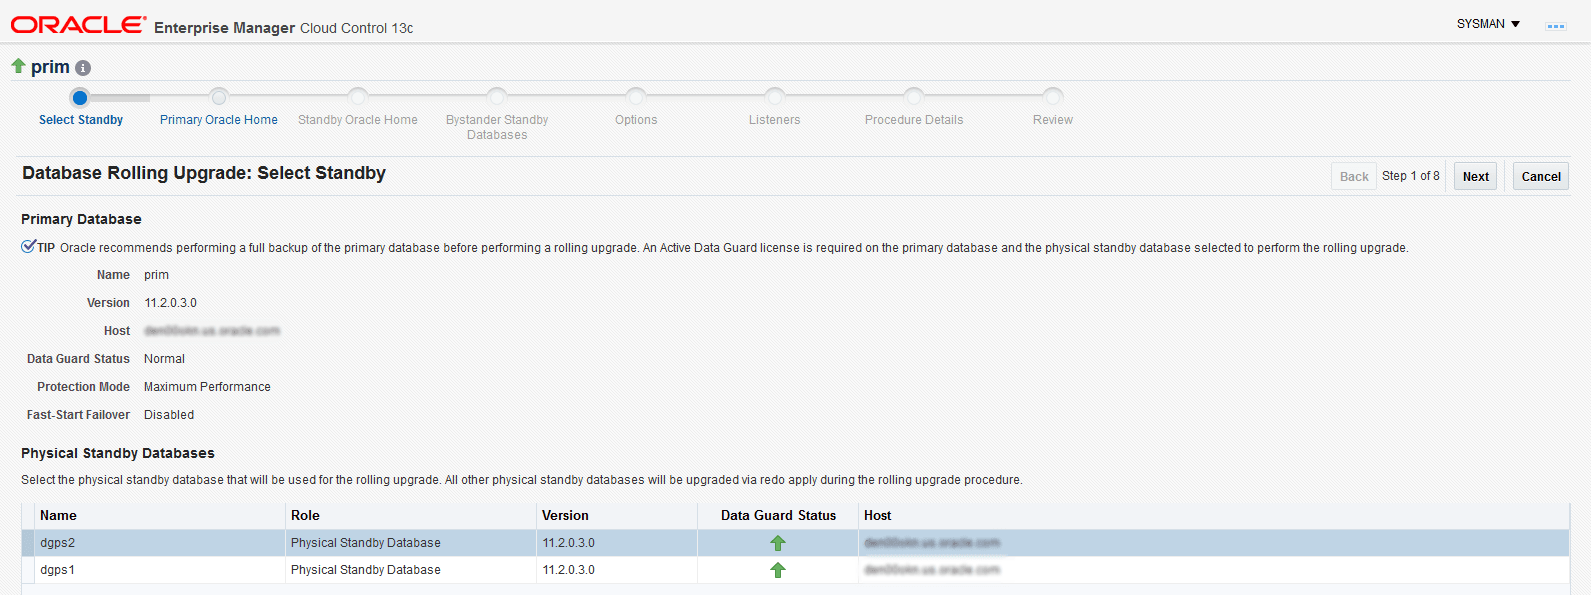Click the dgps2 Data Guard status arrow
Screen dimensions: 1591x595
click(x=778, y=543)
